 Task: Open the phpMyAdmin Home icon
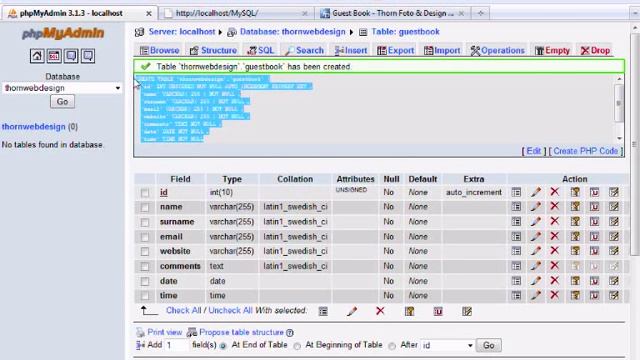click(37, 56)
